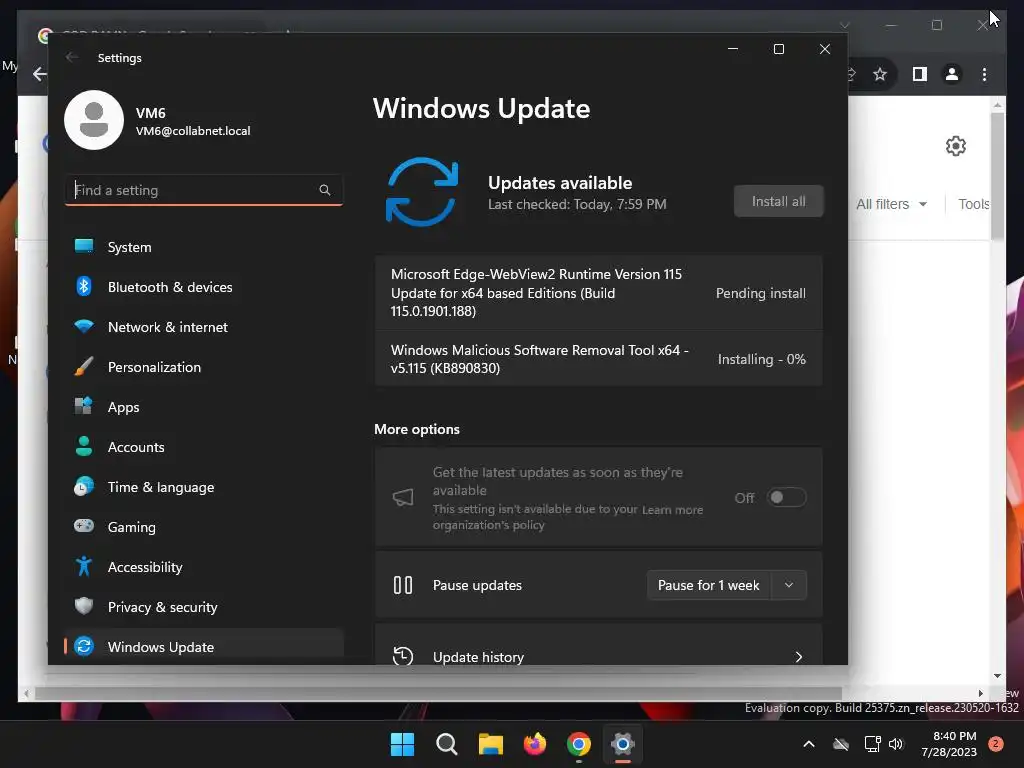
Task: Focus the Find a setting search box
Action: click(x=204, y=190)
